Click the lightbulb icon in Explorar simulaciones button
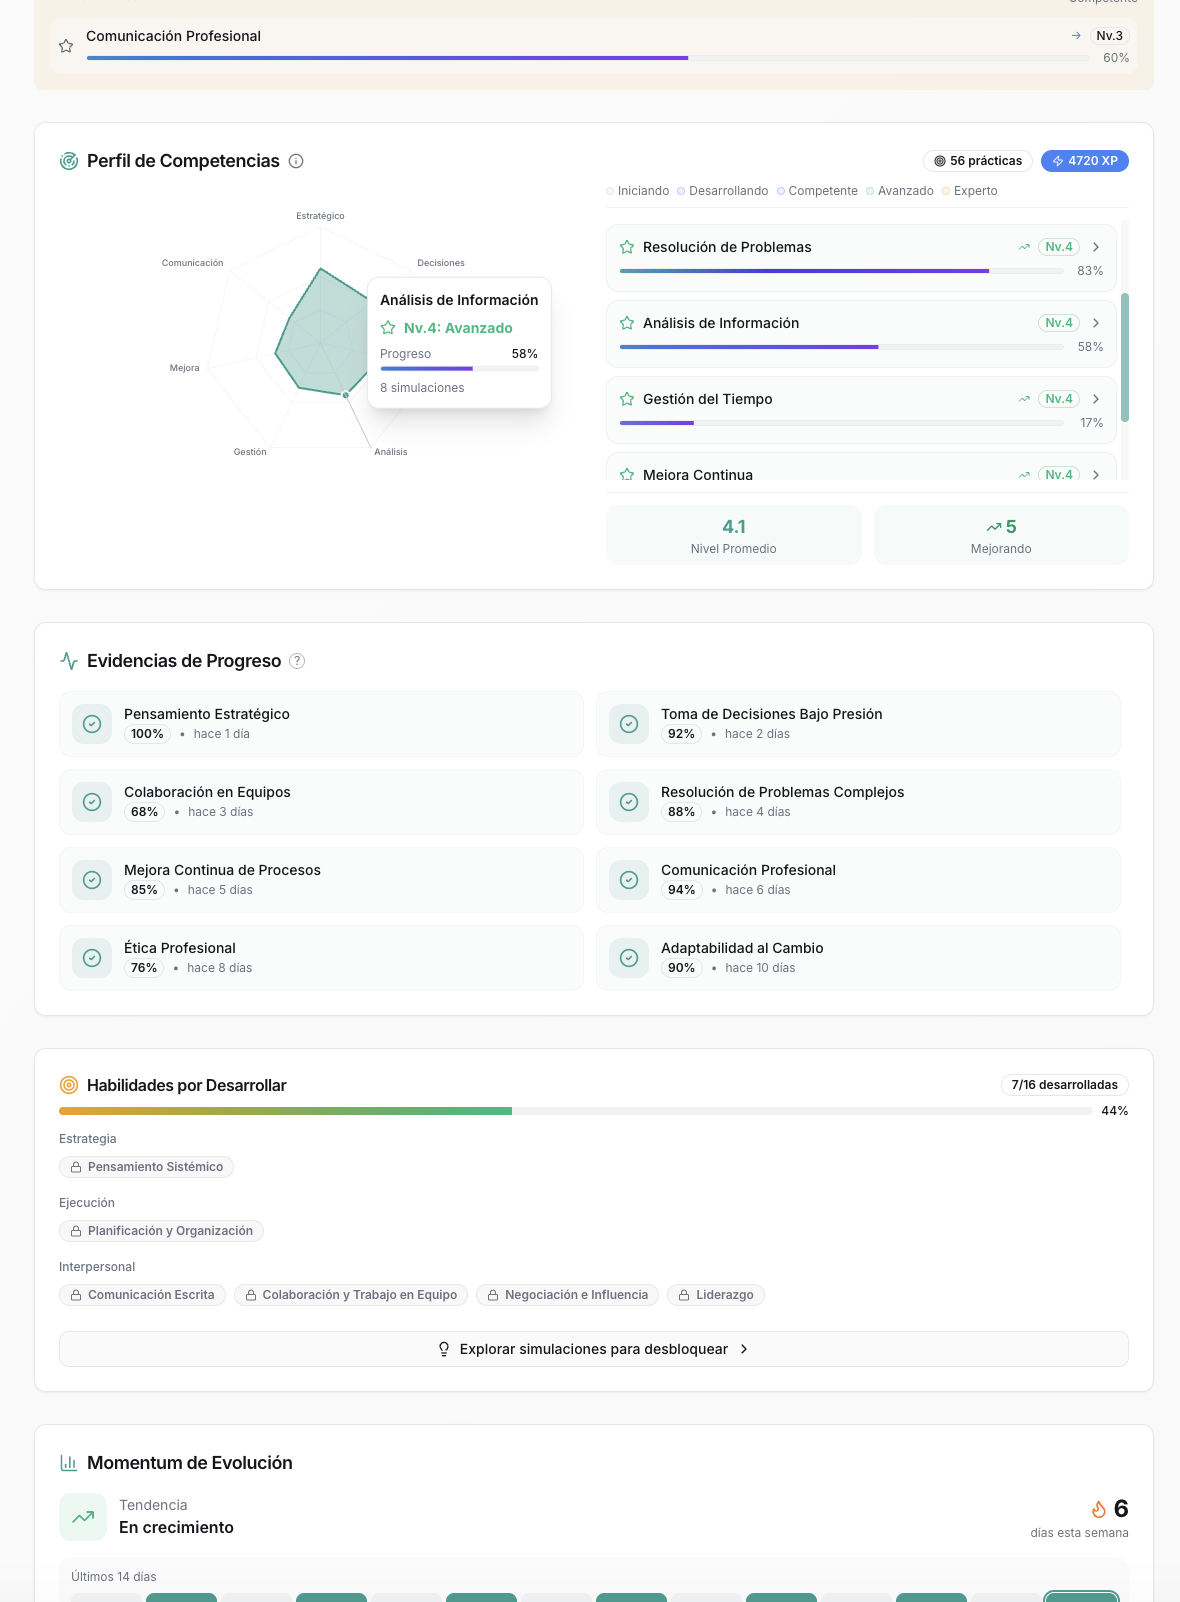The image size is (1180, 1602). click(x=444, y=1349)
